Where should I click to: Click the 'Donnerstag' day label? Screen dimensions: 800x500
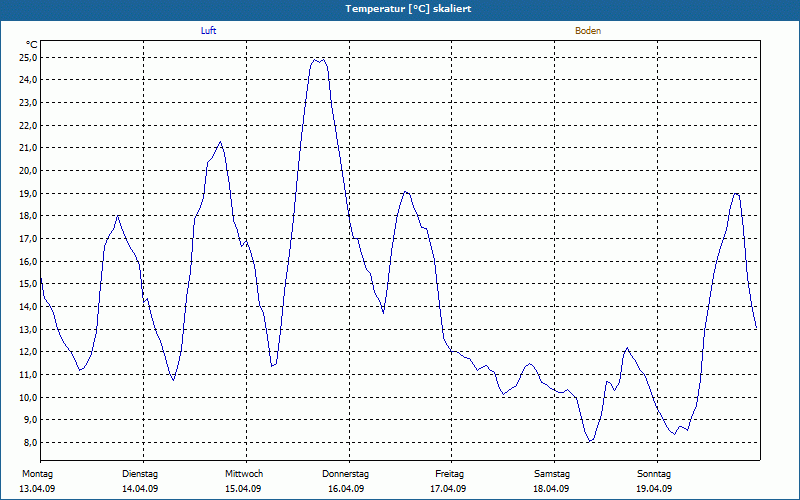click(x=345, y=474)
